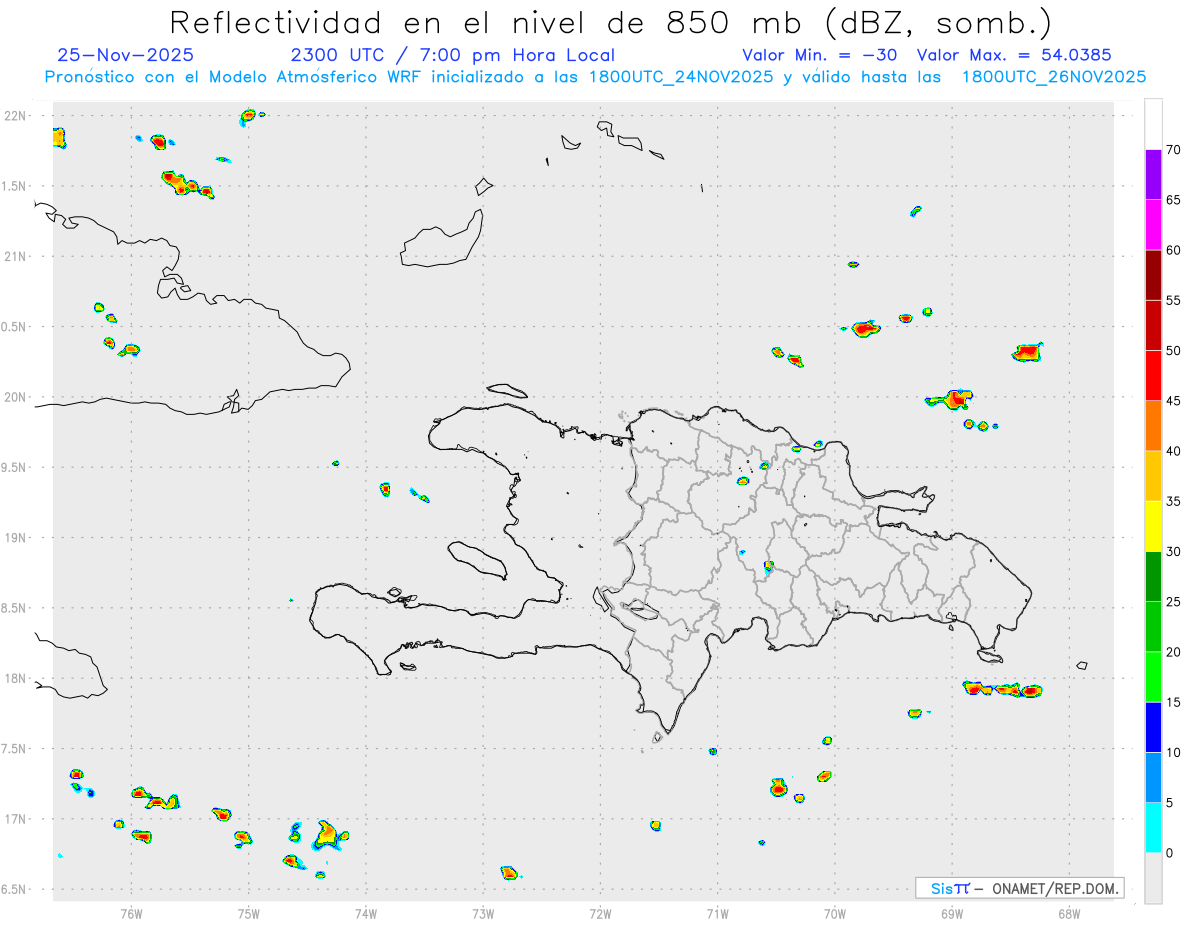Click the '22N' latitude label

(x=14, y=116)
